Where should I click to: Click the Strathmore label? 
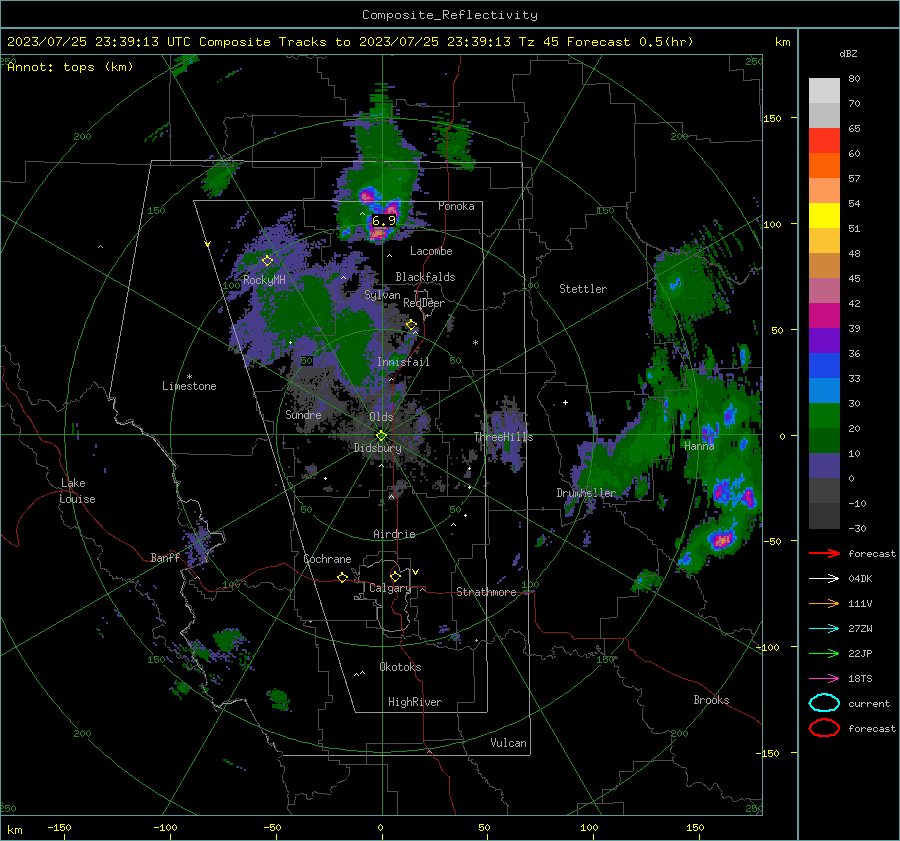486,592
